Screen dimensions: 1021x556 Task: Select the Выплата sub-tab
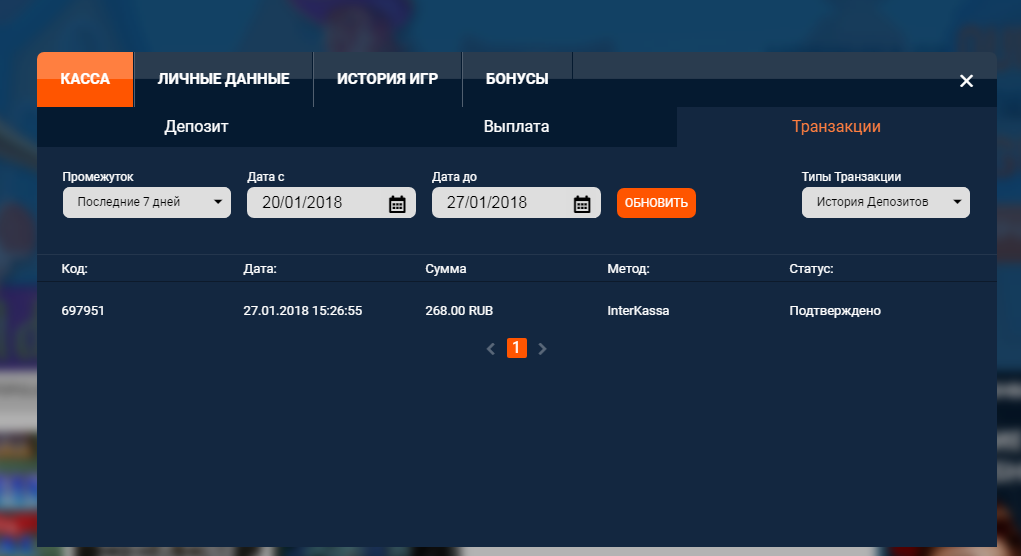(x=516, y=126)
